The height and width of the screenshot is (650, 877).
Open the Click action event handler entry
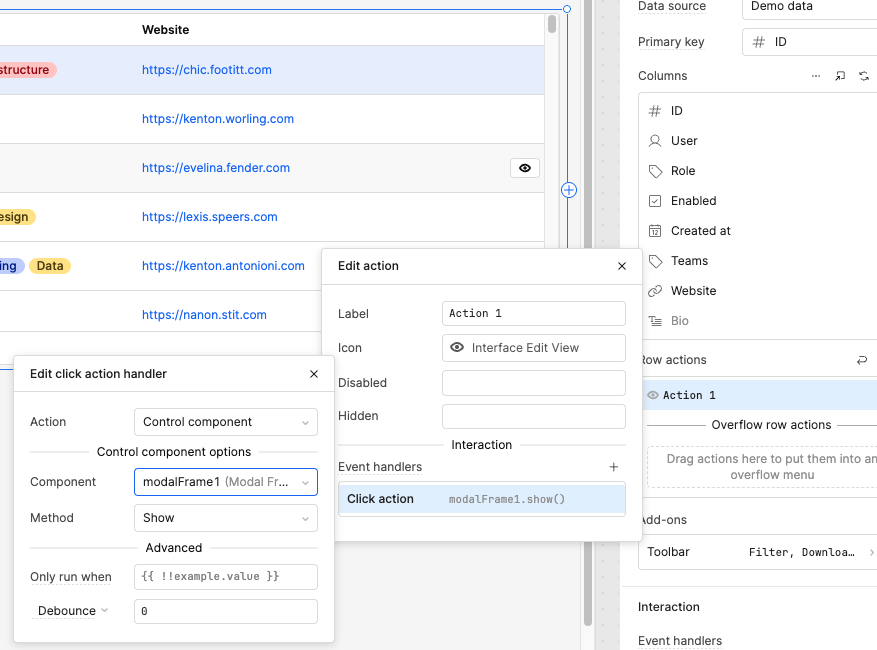(482, 499)
